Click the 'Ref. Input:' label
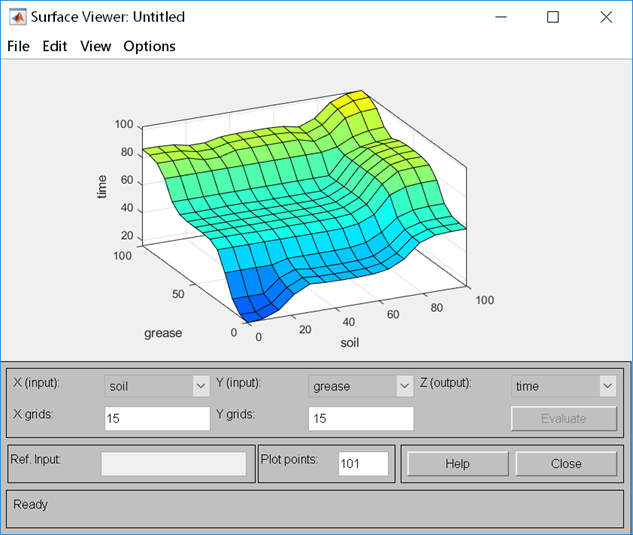This screenshot has height=535, width=633. click(x=36, y=459)
